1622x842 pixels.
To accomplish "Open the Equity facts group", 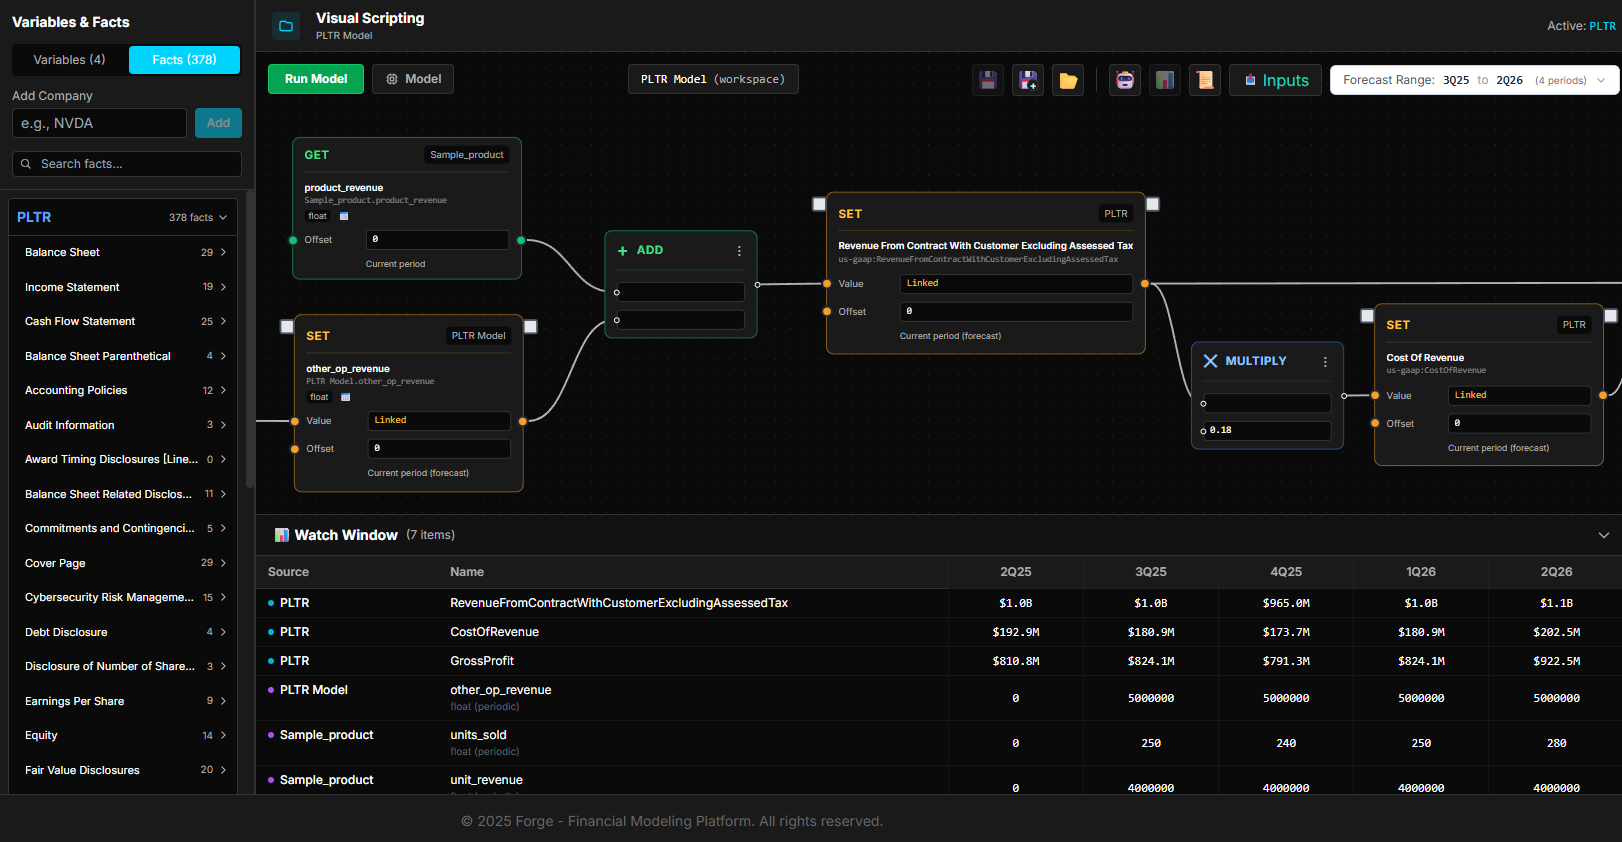I will [122, 735].
